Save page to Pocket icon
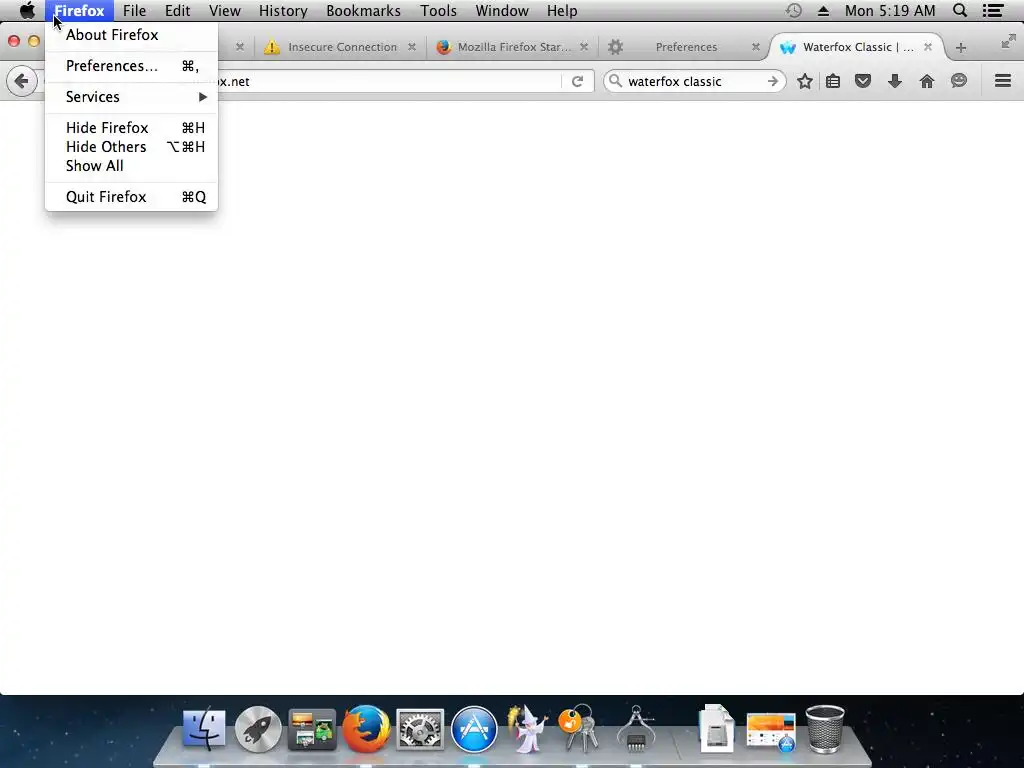 (863, 81)
